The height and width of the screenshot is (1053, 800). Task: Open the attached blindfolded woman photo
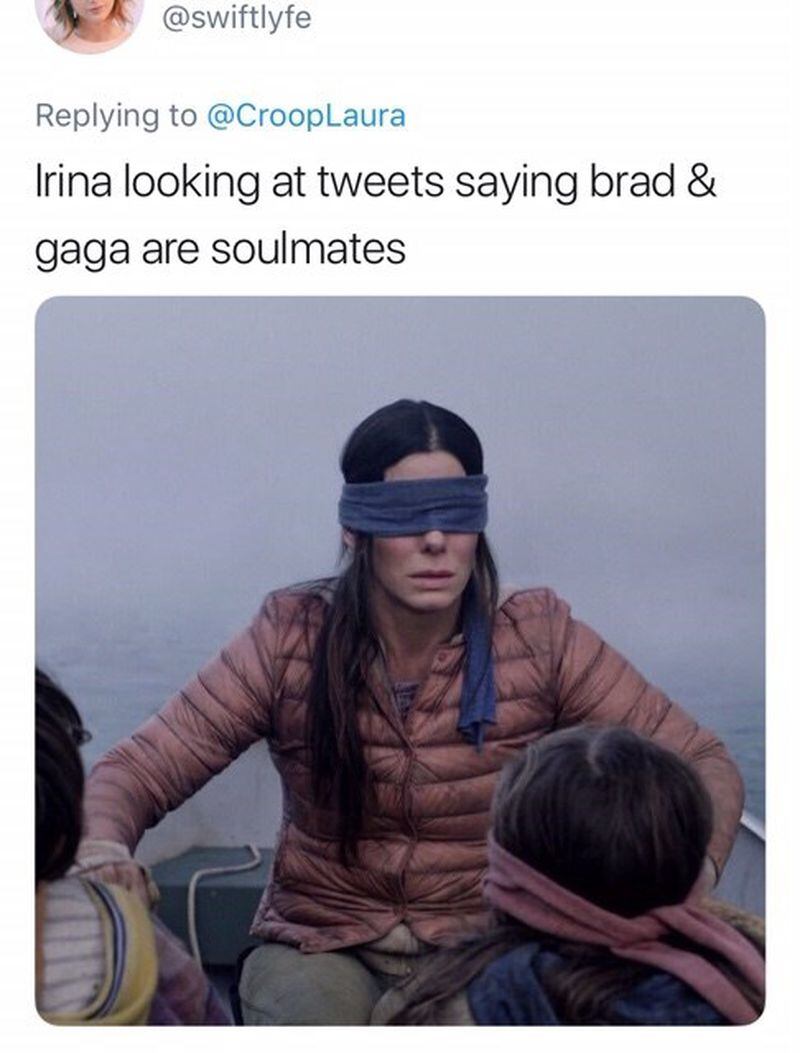pos(400,660)
